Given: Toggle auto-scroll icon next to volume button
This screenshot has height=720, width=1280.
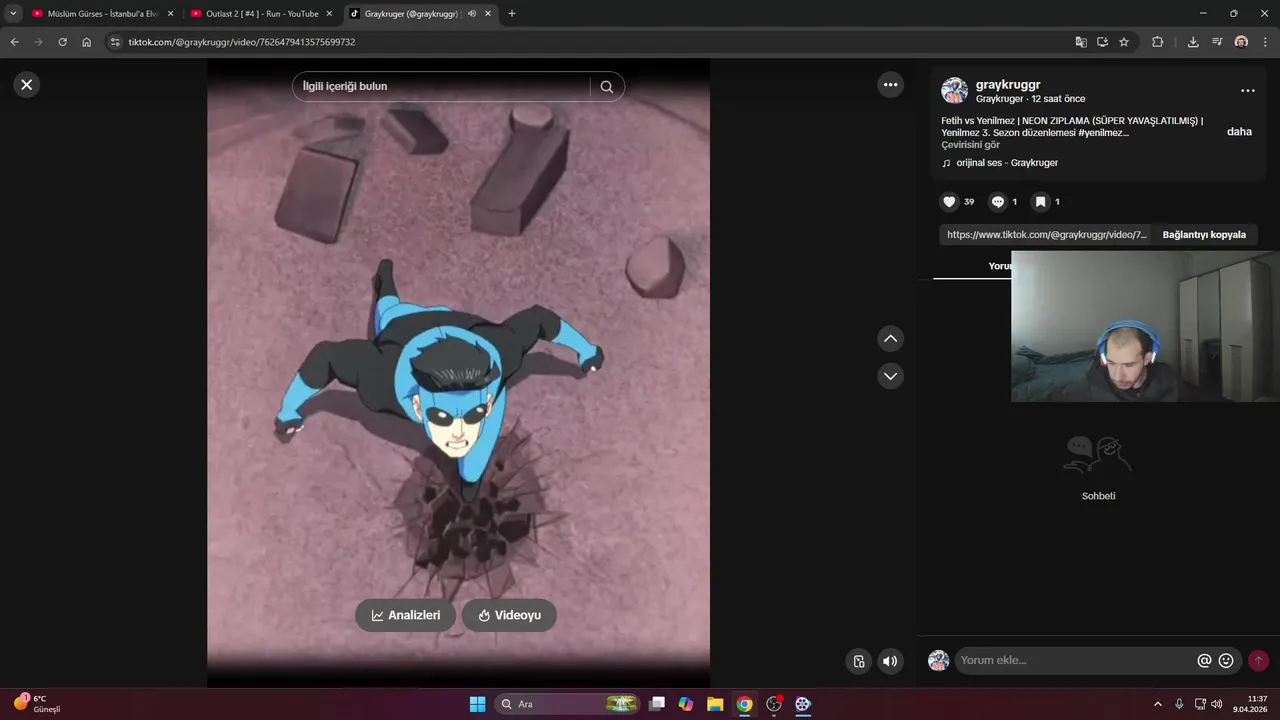Looking at the screenshot, I should (x=858, y=661).
